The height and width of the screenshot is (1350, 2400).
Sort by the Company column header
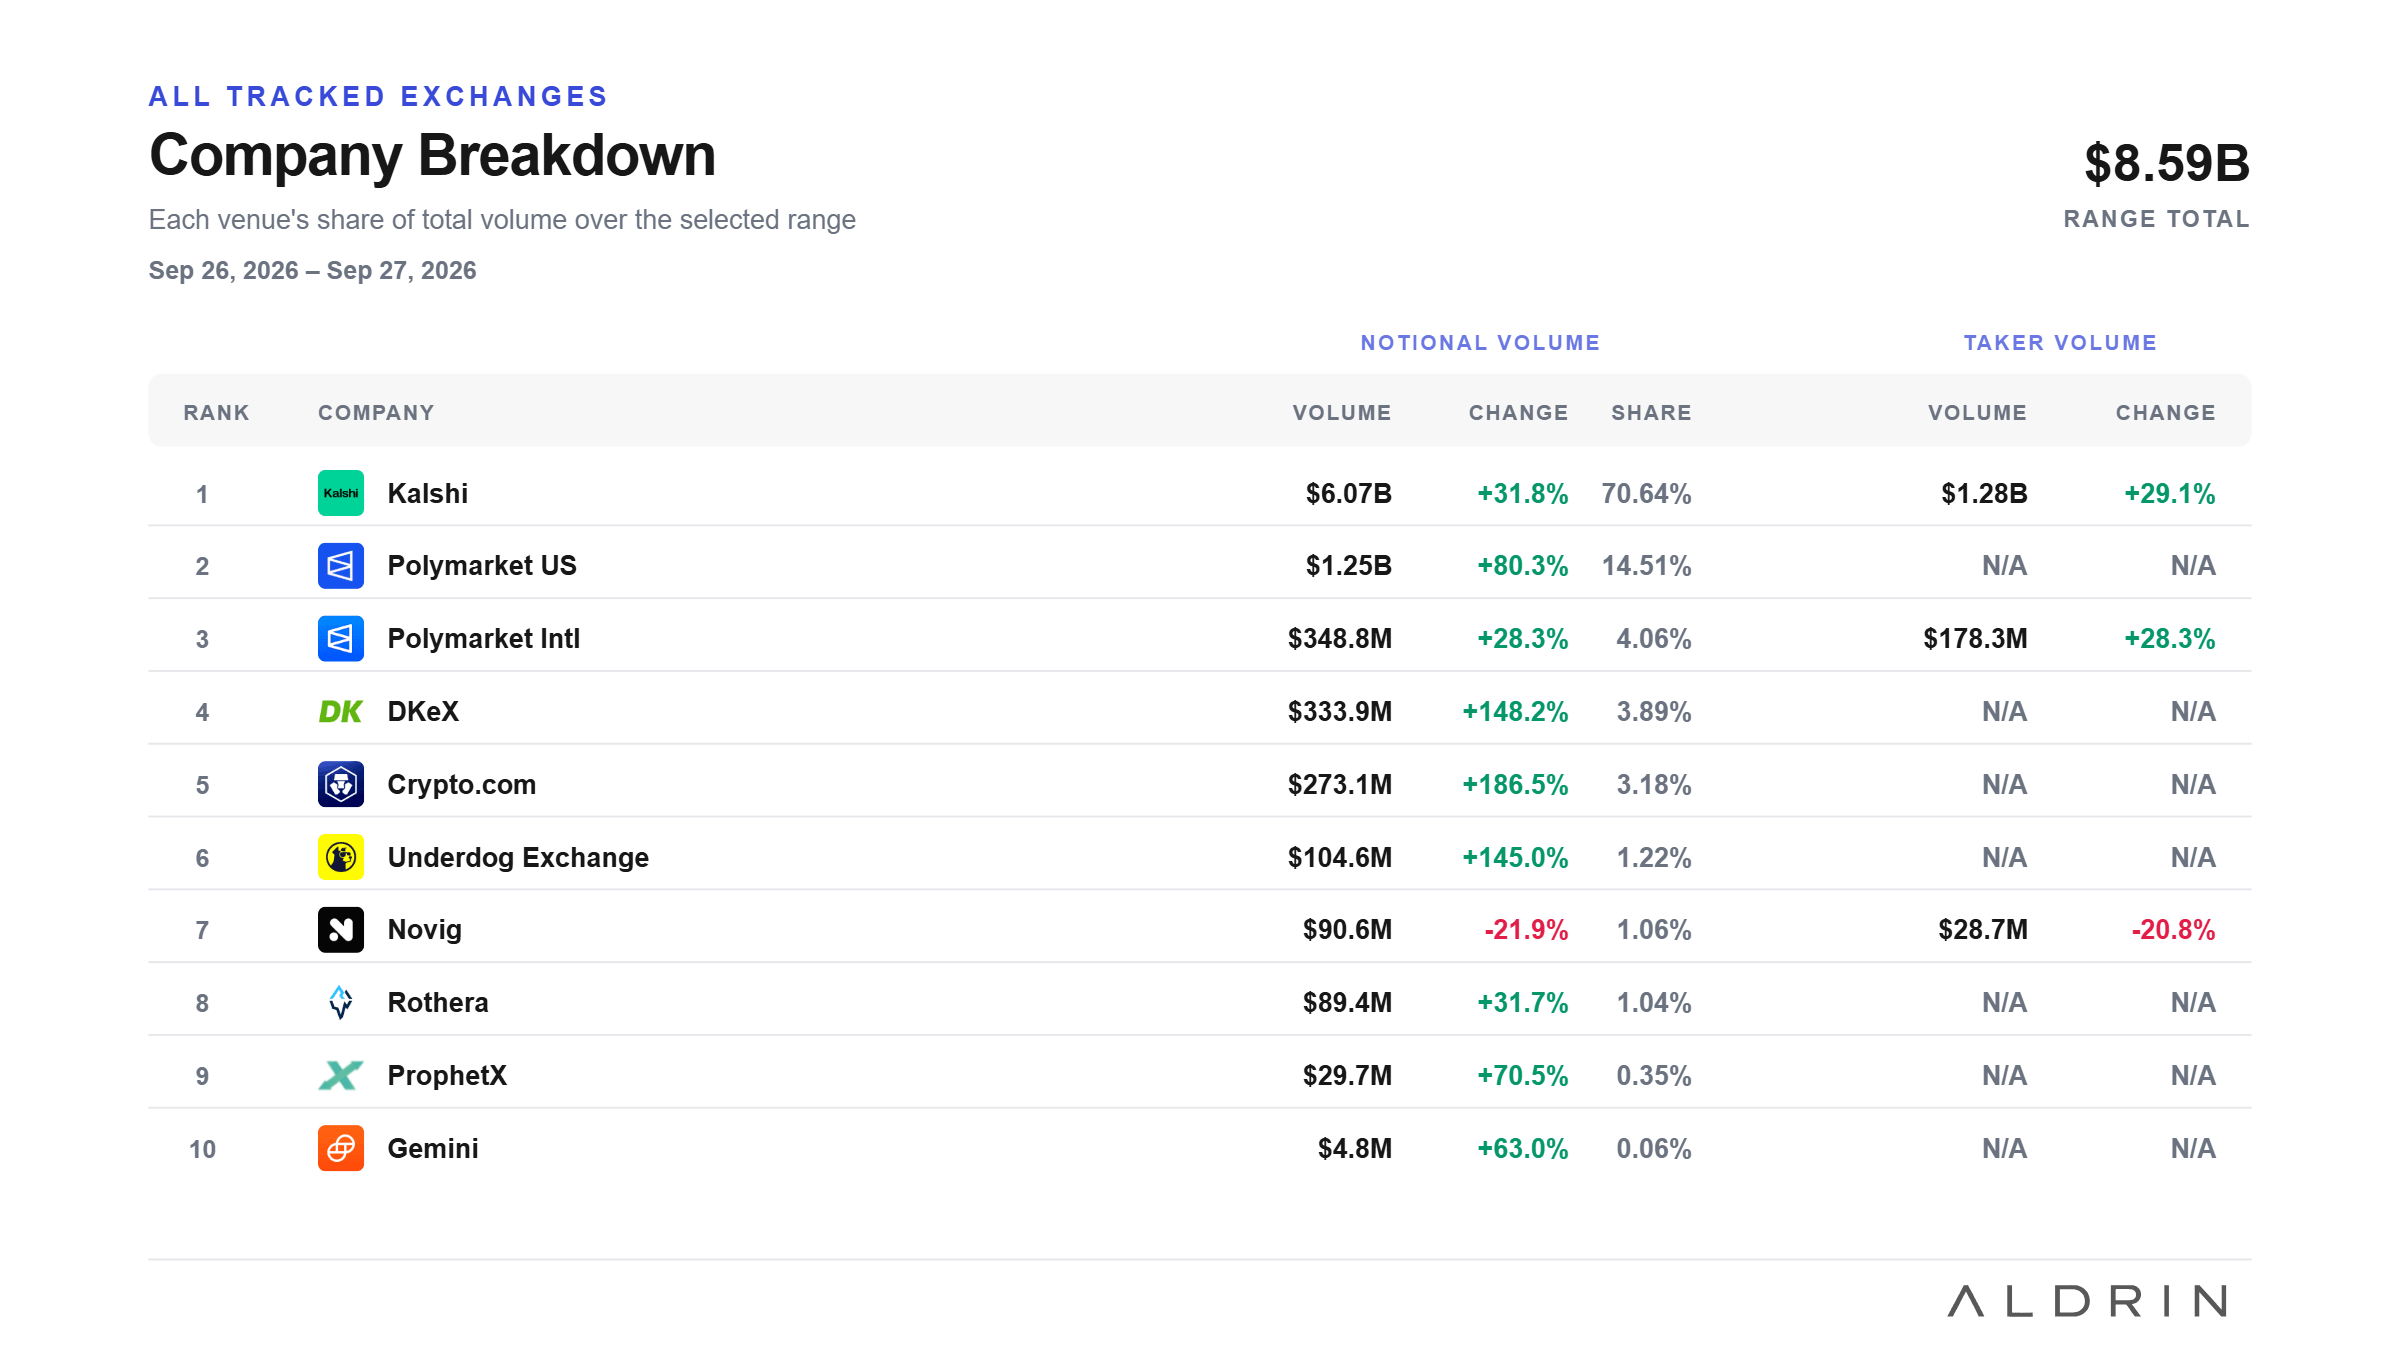[376, 413]
